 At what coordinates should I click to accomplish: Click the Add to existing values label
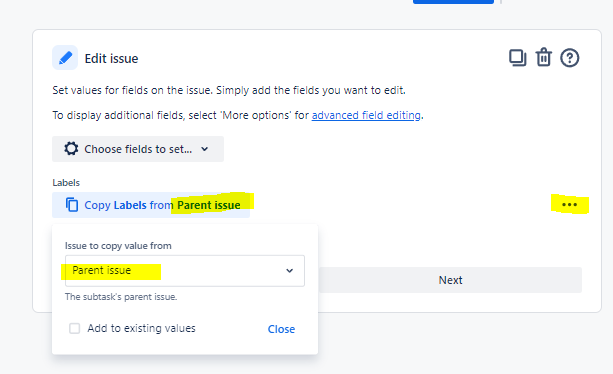(141, 328)
